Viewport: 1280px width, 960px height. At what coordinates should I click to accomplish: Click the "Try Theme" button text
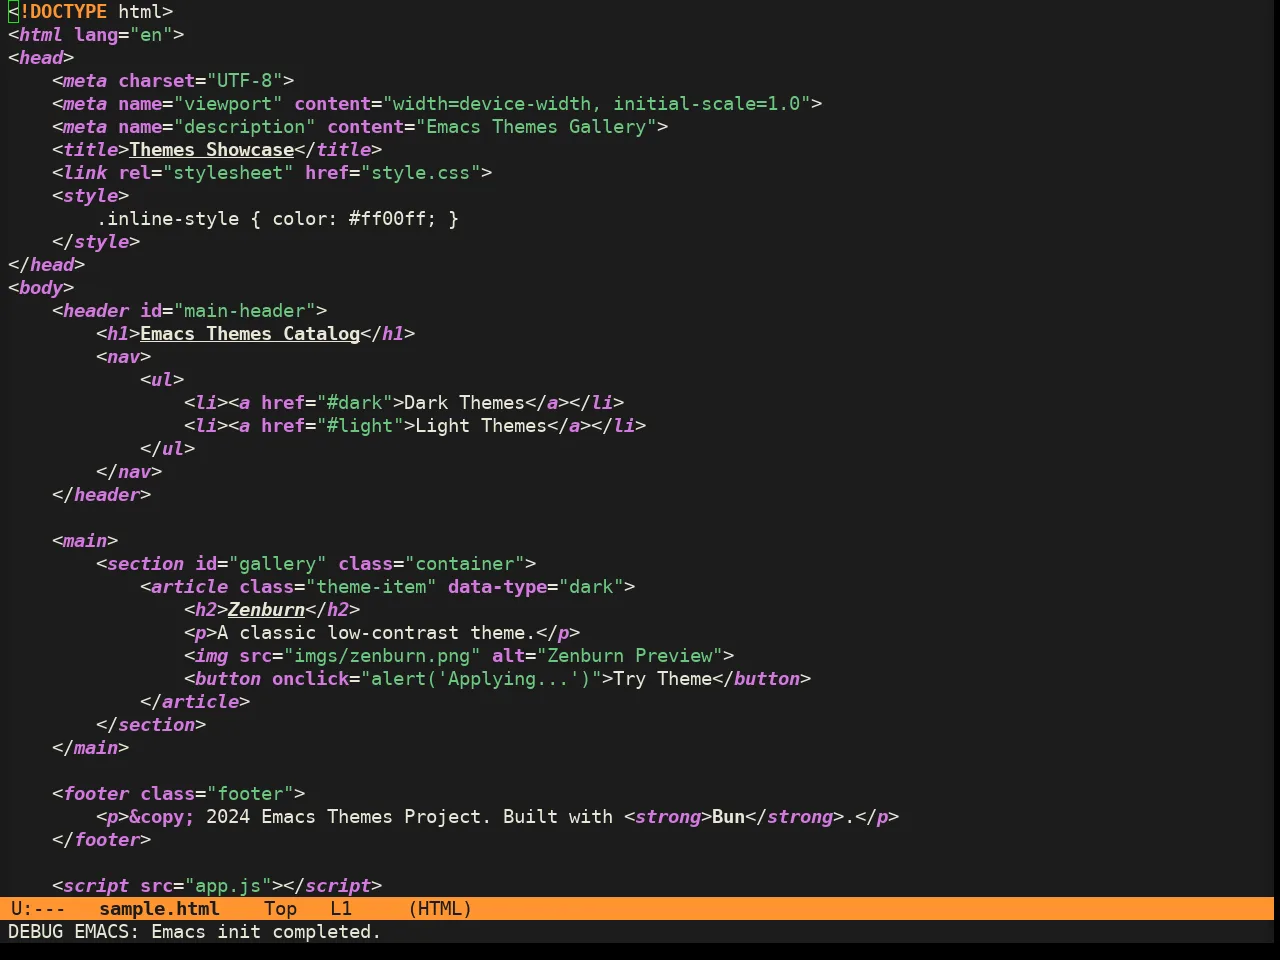pyautogui.click(x=663, y=679)
